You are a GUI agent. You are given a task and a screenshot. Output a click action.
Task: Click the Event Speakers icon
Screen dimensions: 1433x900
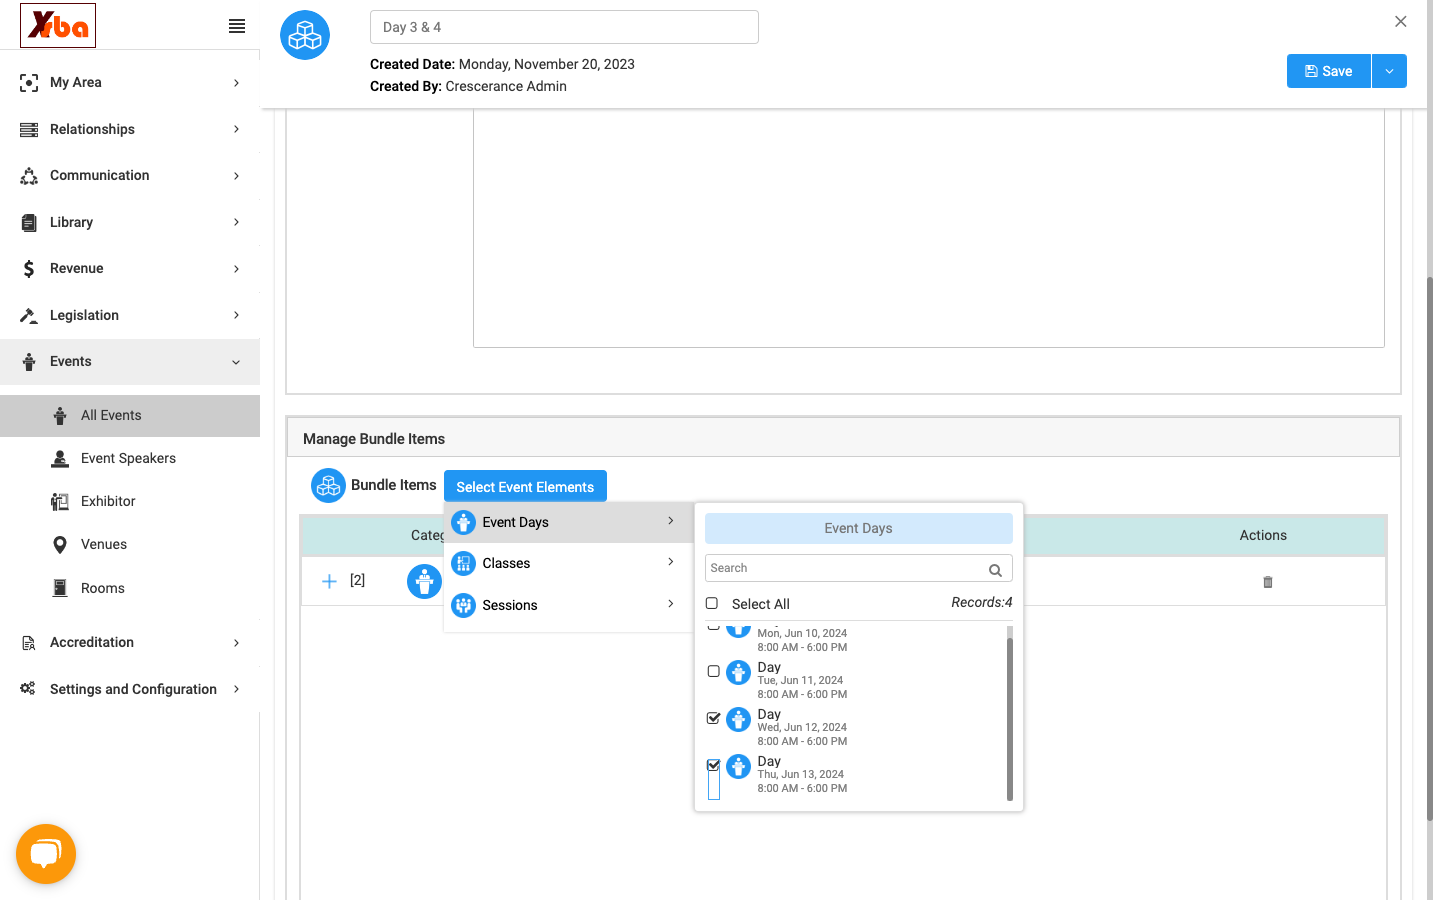(60, 458)
